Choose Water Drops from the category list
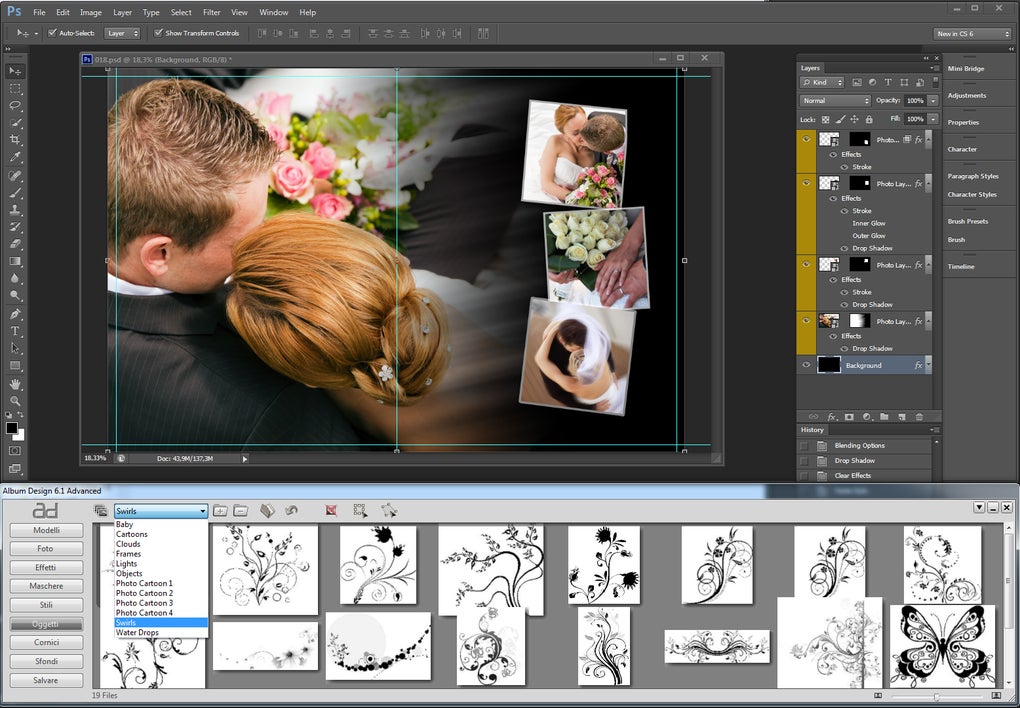 coord(137,633)
